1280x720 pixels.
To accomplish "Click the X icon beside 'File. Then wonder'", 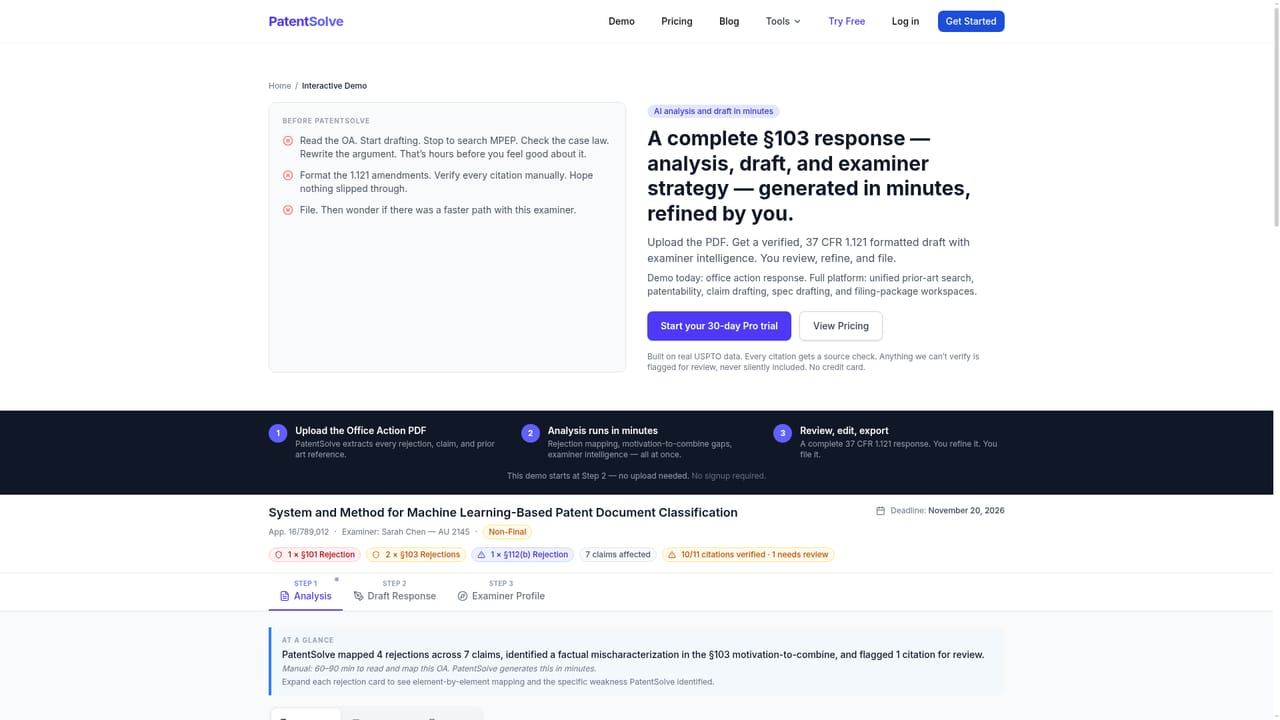I will (x=288, y=210).
